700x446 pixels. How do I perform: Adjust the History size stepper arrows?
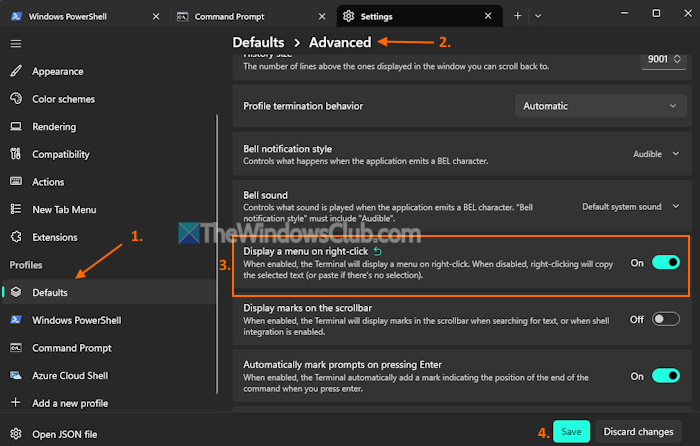pos(677,59)
